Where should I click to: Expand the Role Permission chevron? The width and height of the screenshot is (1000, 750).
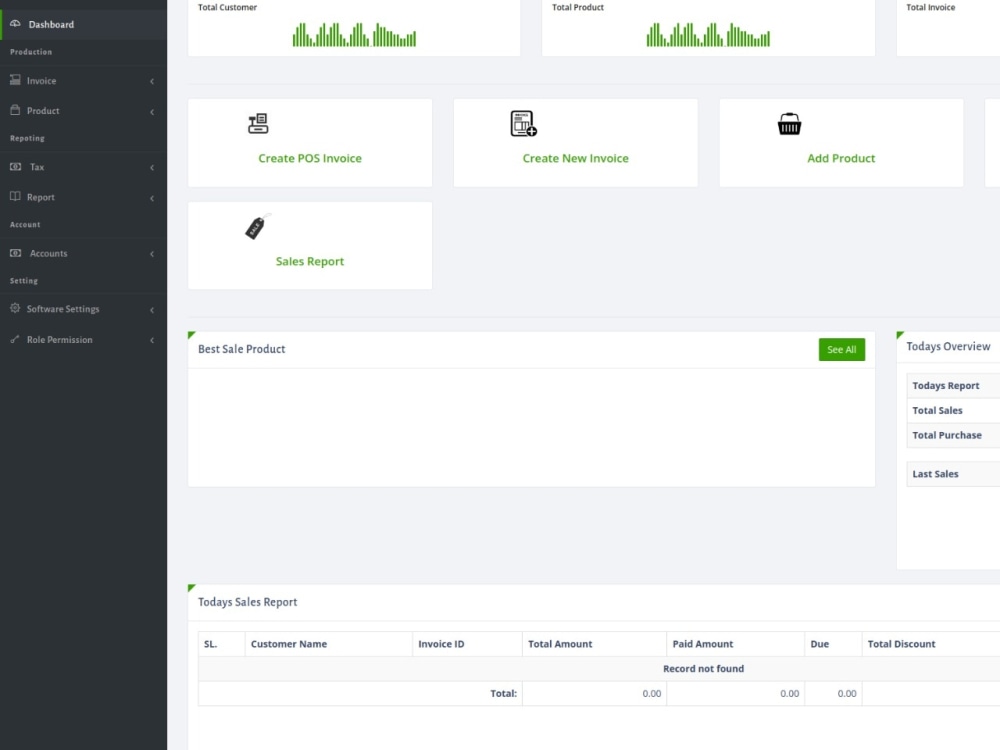[152, 340]
